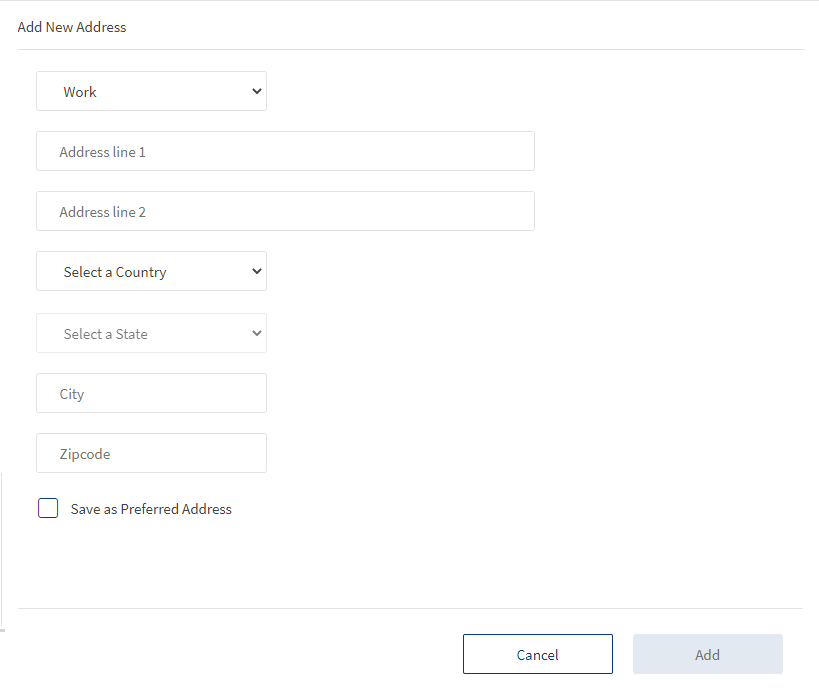Click the Country dropdown chevron arrow
Screen dimensions: 819x696
256,271
